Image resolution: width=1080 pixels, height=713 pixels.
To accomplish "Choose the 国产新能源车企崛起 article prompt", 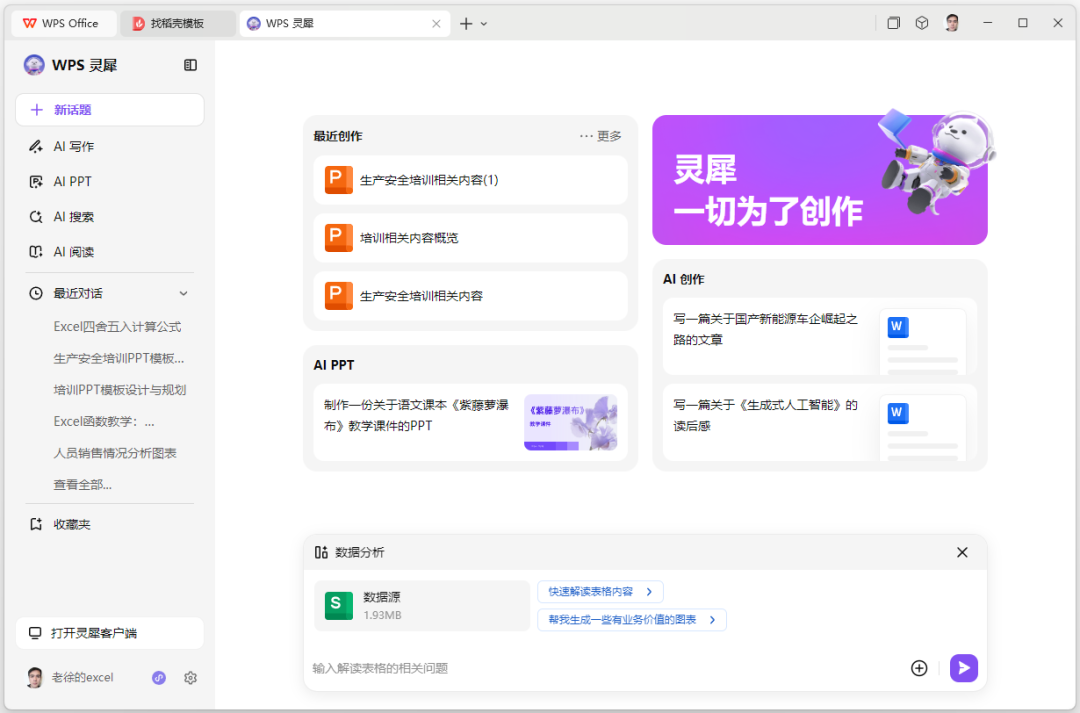I will [820, 336].
